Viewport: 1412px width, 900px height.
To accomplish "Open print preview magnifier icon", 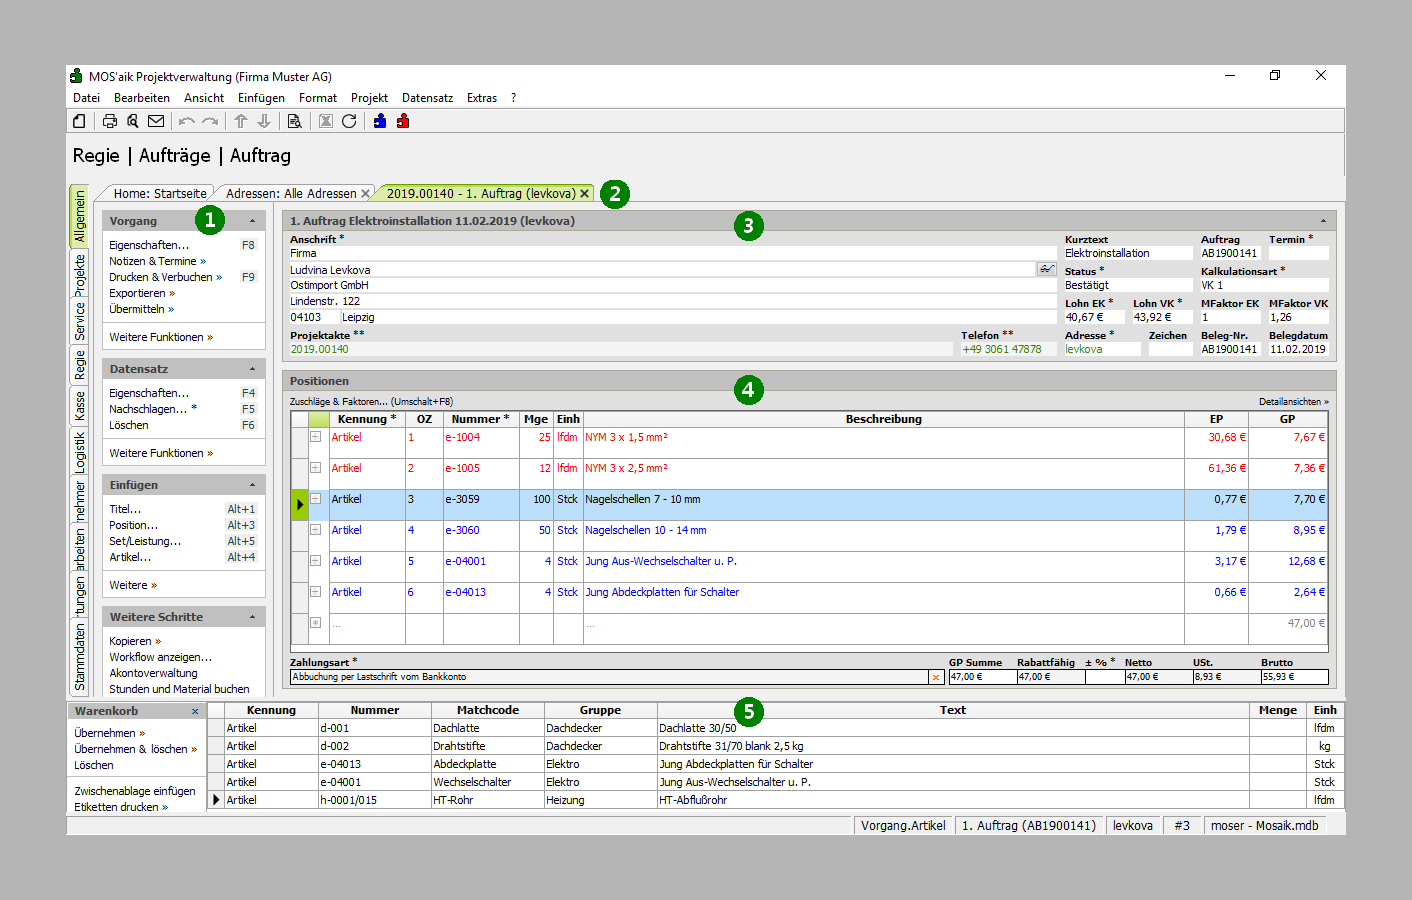I will pos(133,121).
